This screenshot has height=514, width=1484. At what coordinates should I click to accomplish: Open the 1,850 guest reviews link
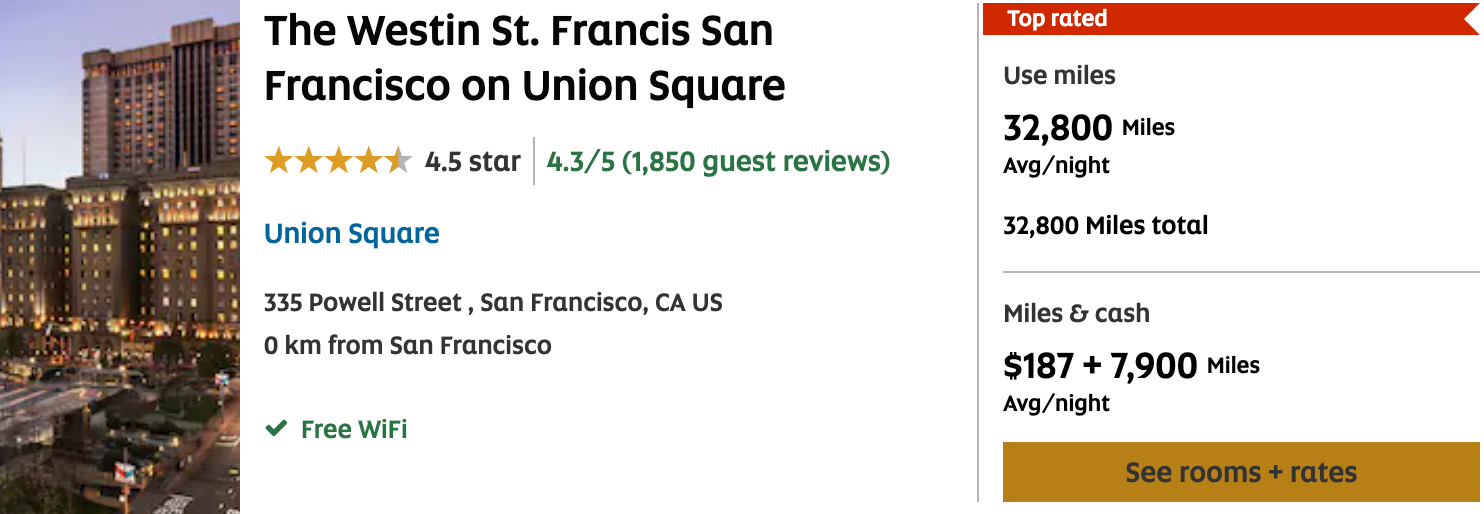point(756,161)
